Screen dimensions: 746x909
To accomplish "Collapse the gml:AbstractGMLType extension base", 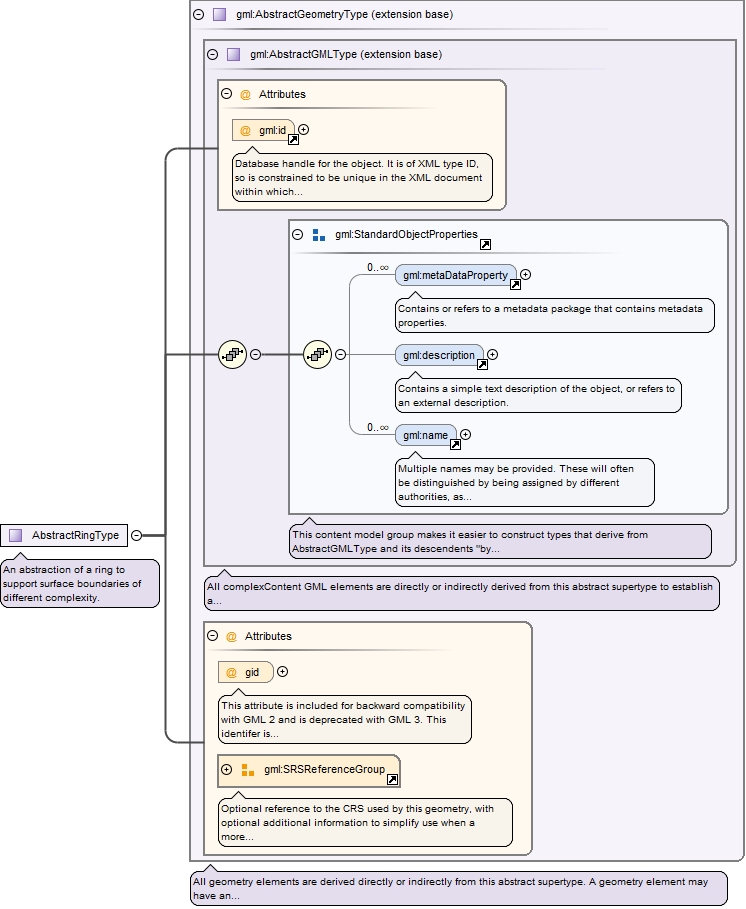I will (212, 55).
